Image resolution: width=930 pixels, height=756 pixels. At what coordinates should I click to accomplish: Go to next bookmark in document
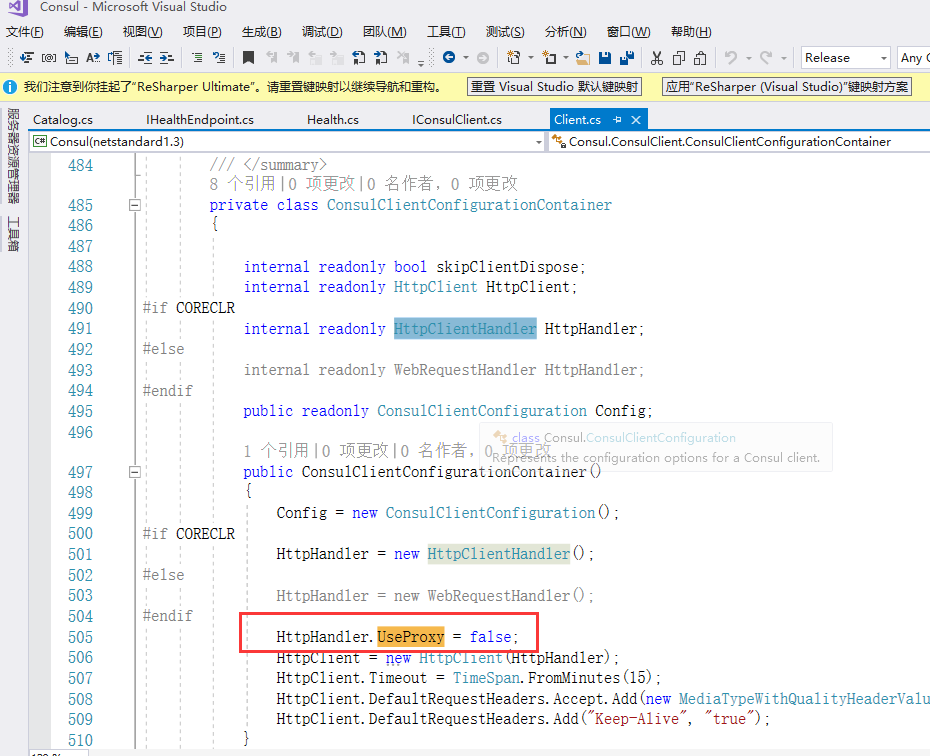point(381,58)
